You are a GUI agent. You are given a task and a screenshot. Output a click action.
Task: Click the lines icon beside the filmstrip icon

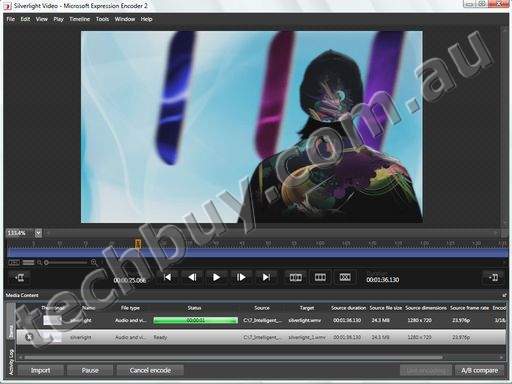pos(28,263)
